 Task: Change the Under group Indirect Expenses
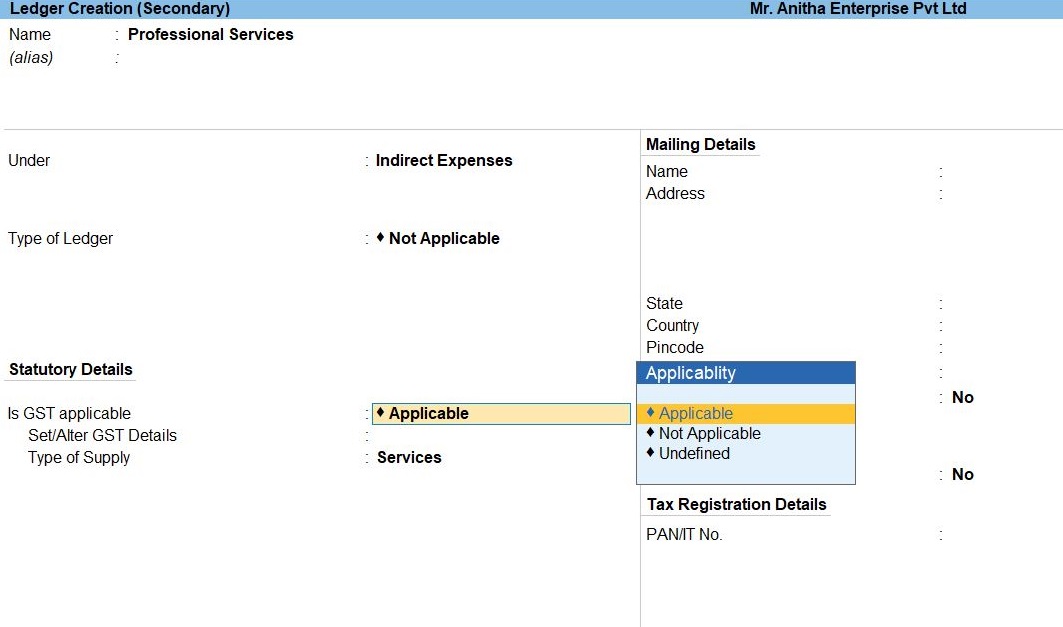[x=443, y=161]
